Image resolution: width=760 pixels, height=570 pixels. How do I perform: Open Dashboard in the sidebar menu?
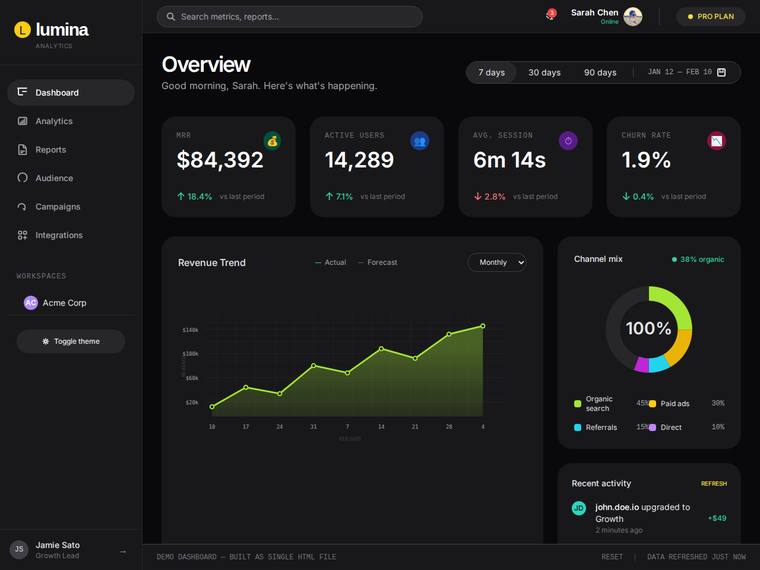71,92
